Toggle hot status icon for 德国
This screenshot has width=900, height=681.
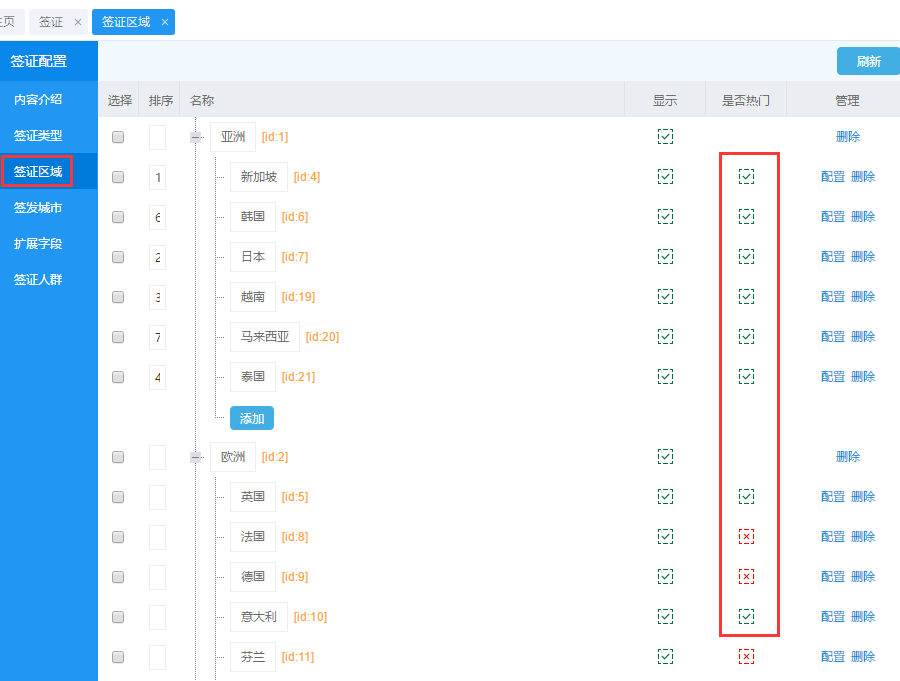pyautogui.click(x=746, y=577)
